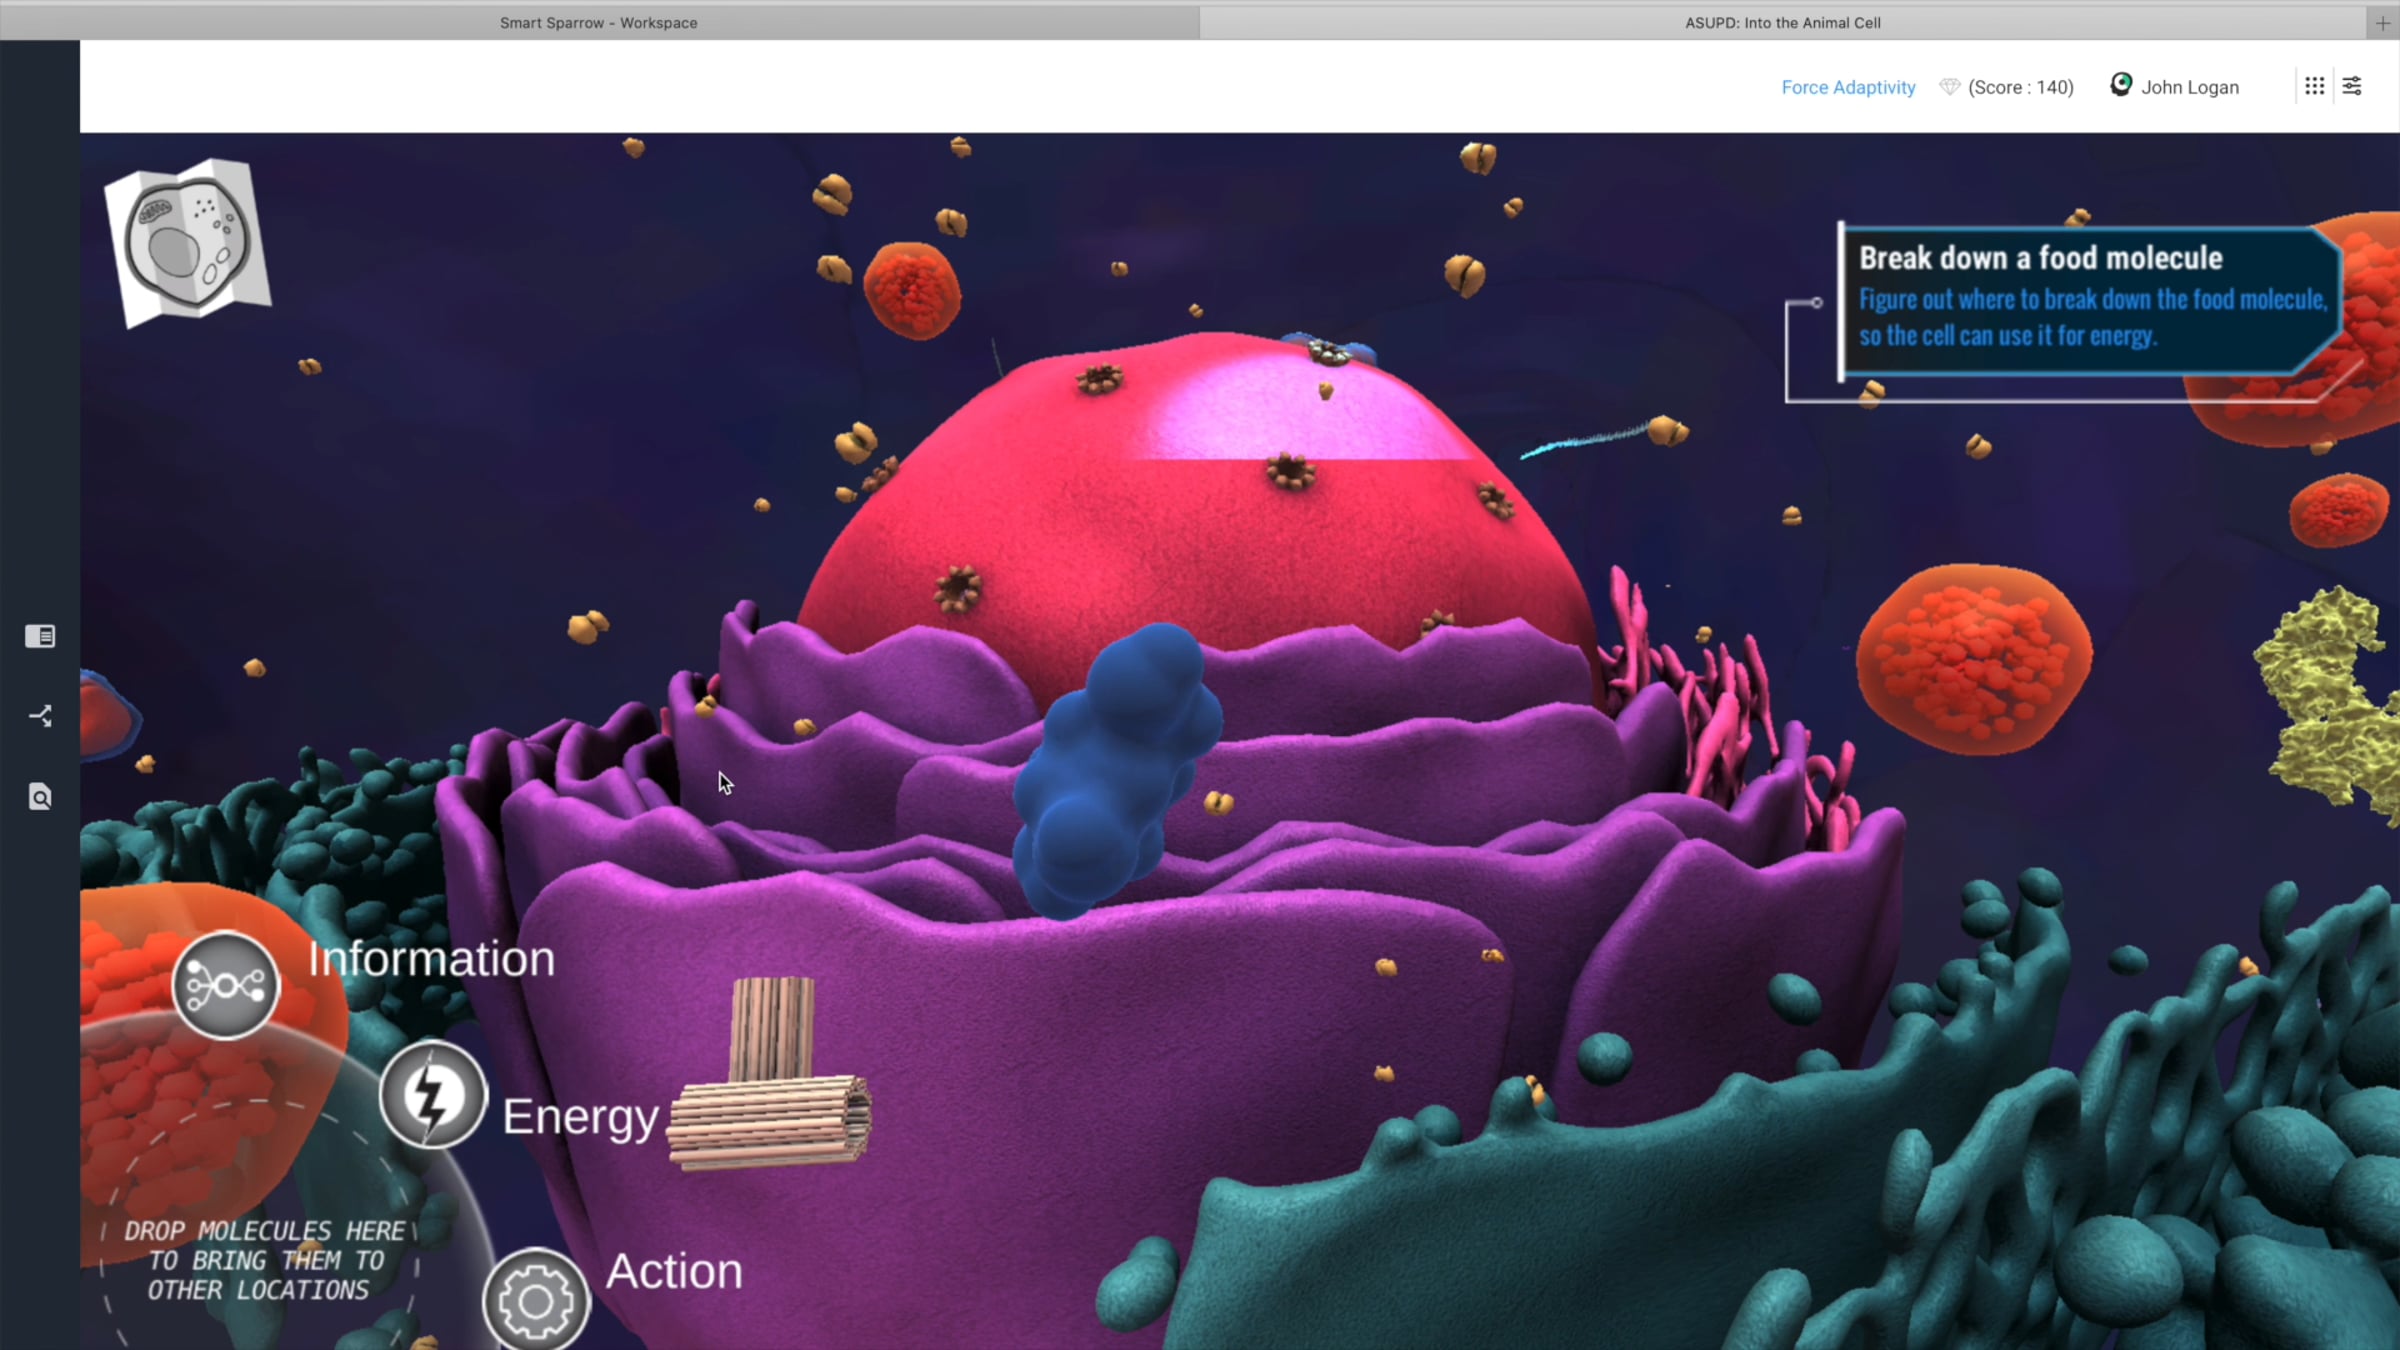2400x1350 pixels.
Task: Select the Action gear icon
Action: coord(535,1300)
